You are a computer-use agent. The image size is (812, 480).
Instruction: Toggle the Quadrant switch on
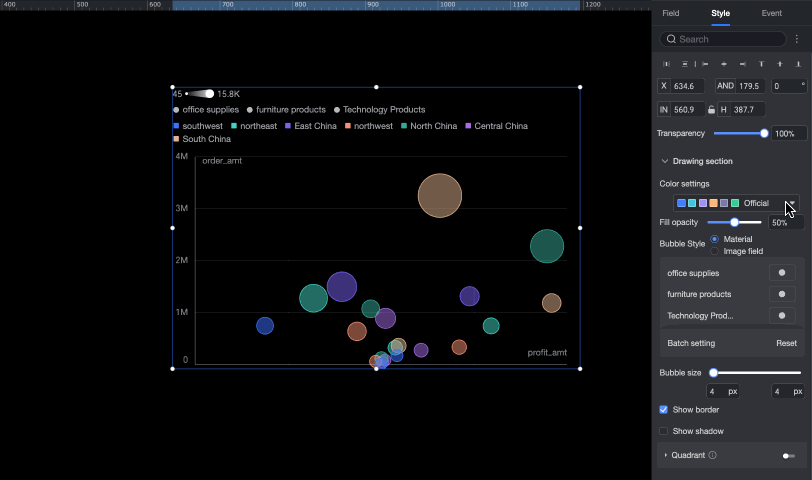789,456
